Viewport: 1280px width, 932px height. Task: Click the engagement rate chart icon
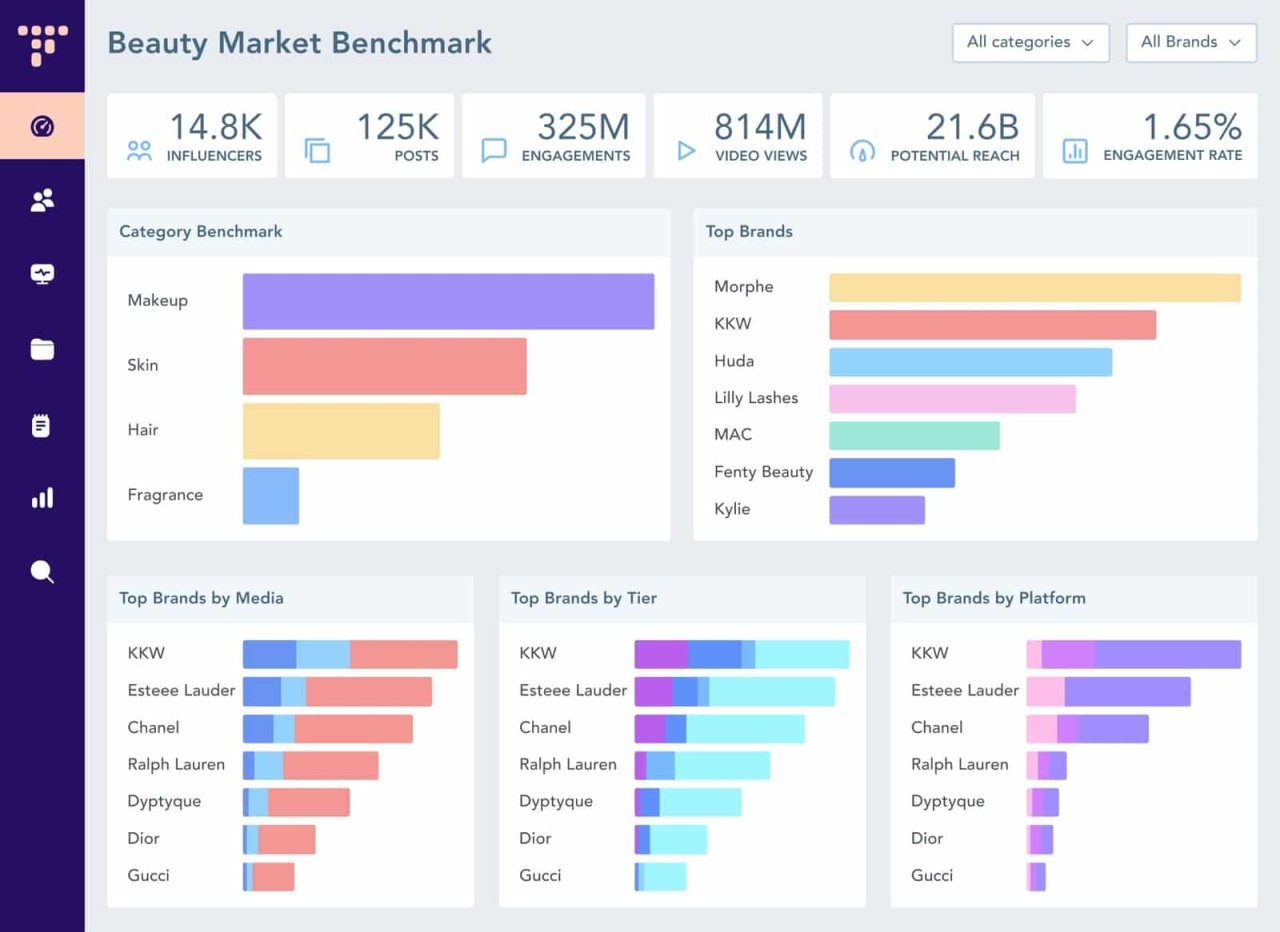point(1075,151)
